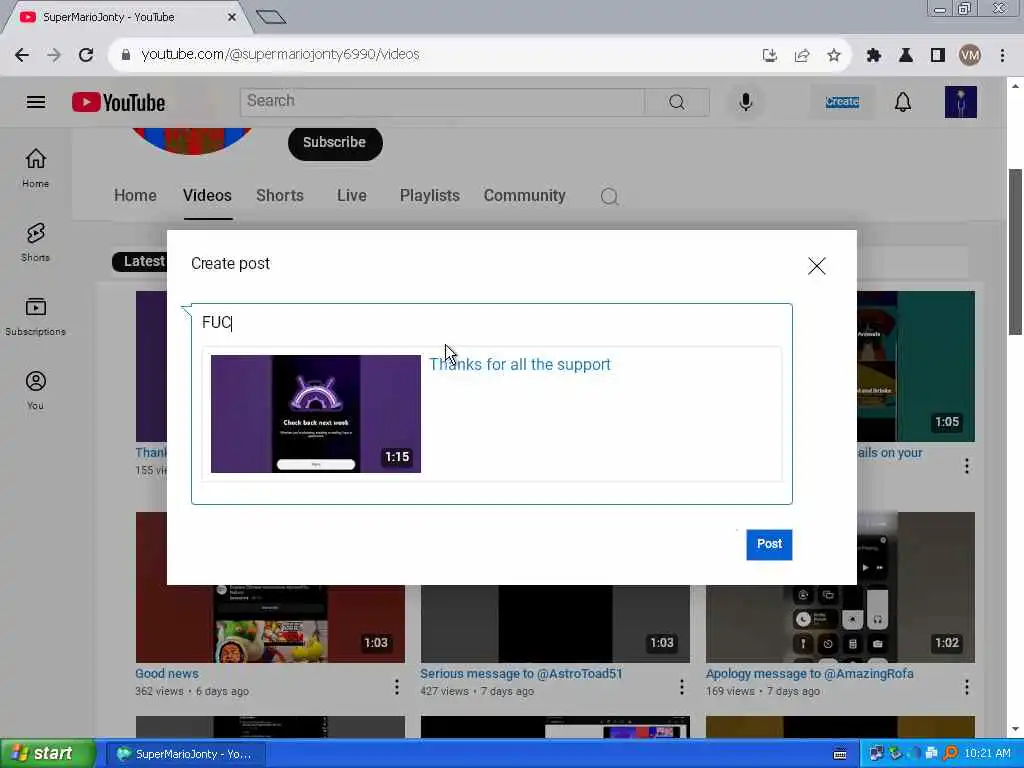This screenshot has height=768, width=1024.
Task: Open Serious message to @AstroToad51 title
Action: pyautogui.click(x=521, y=673)
